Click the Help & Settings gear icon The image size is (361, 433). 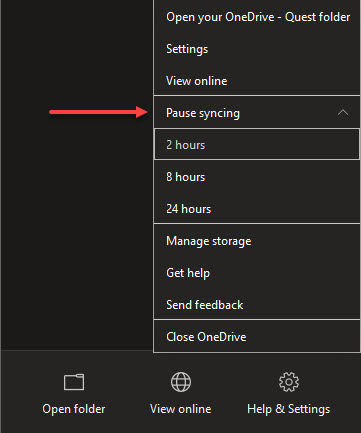tap(289, 382)
